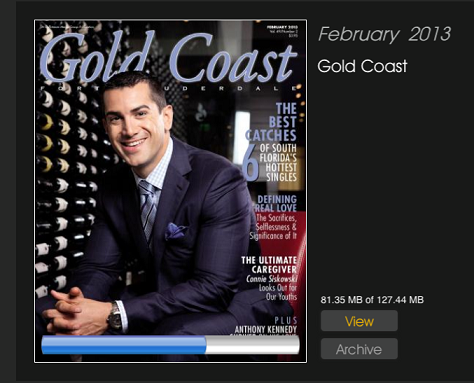This screenshot has height=383, width=474.
Task: Click the 'Defining Real Love' cover headline
Action: 276,204
